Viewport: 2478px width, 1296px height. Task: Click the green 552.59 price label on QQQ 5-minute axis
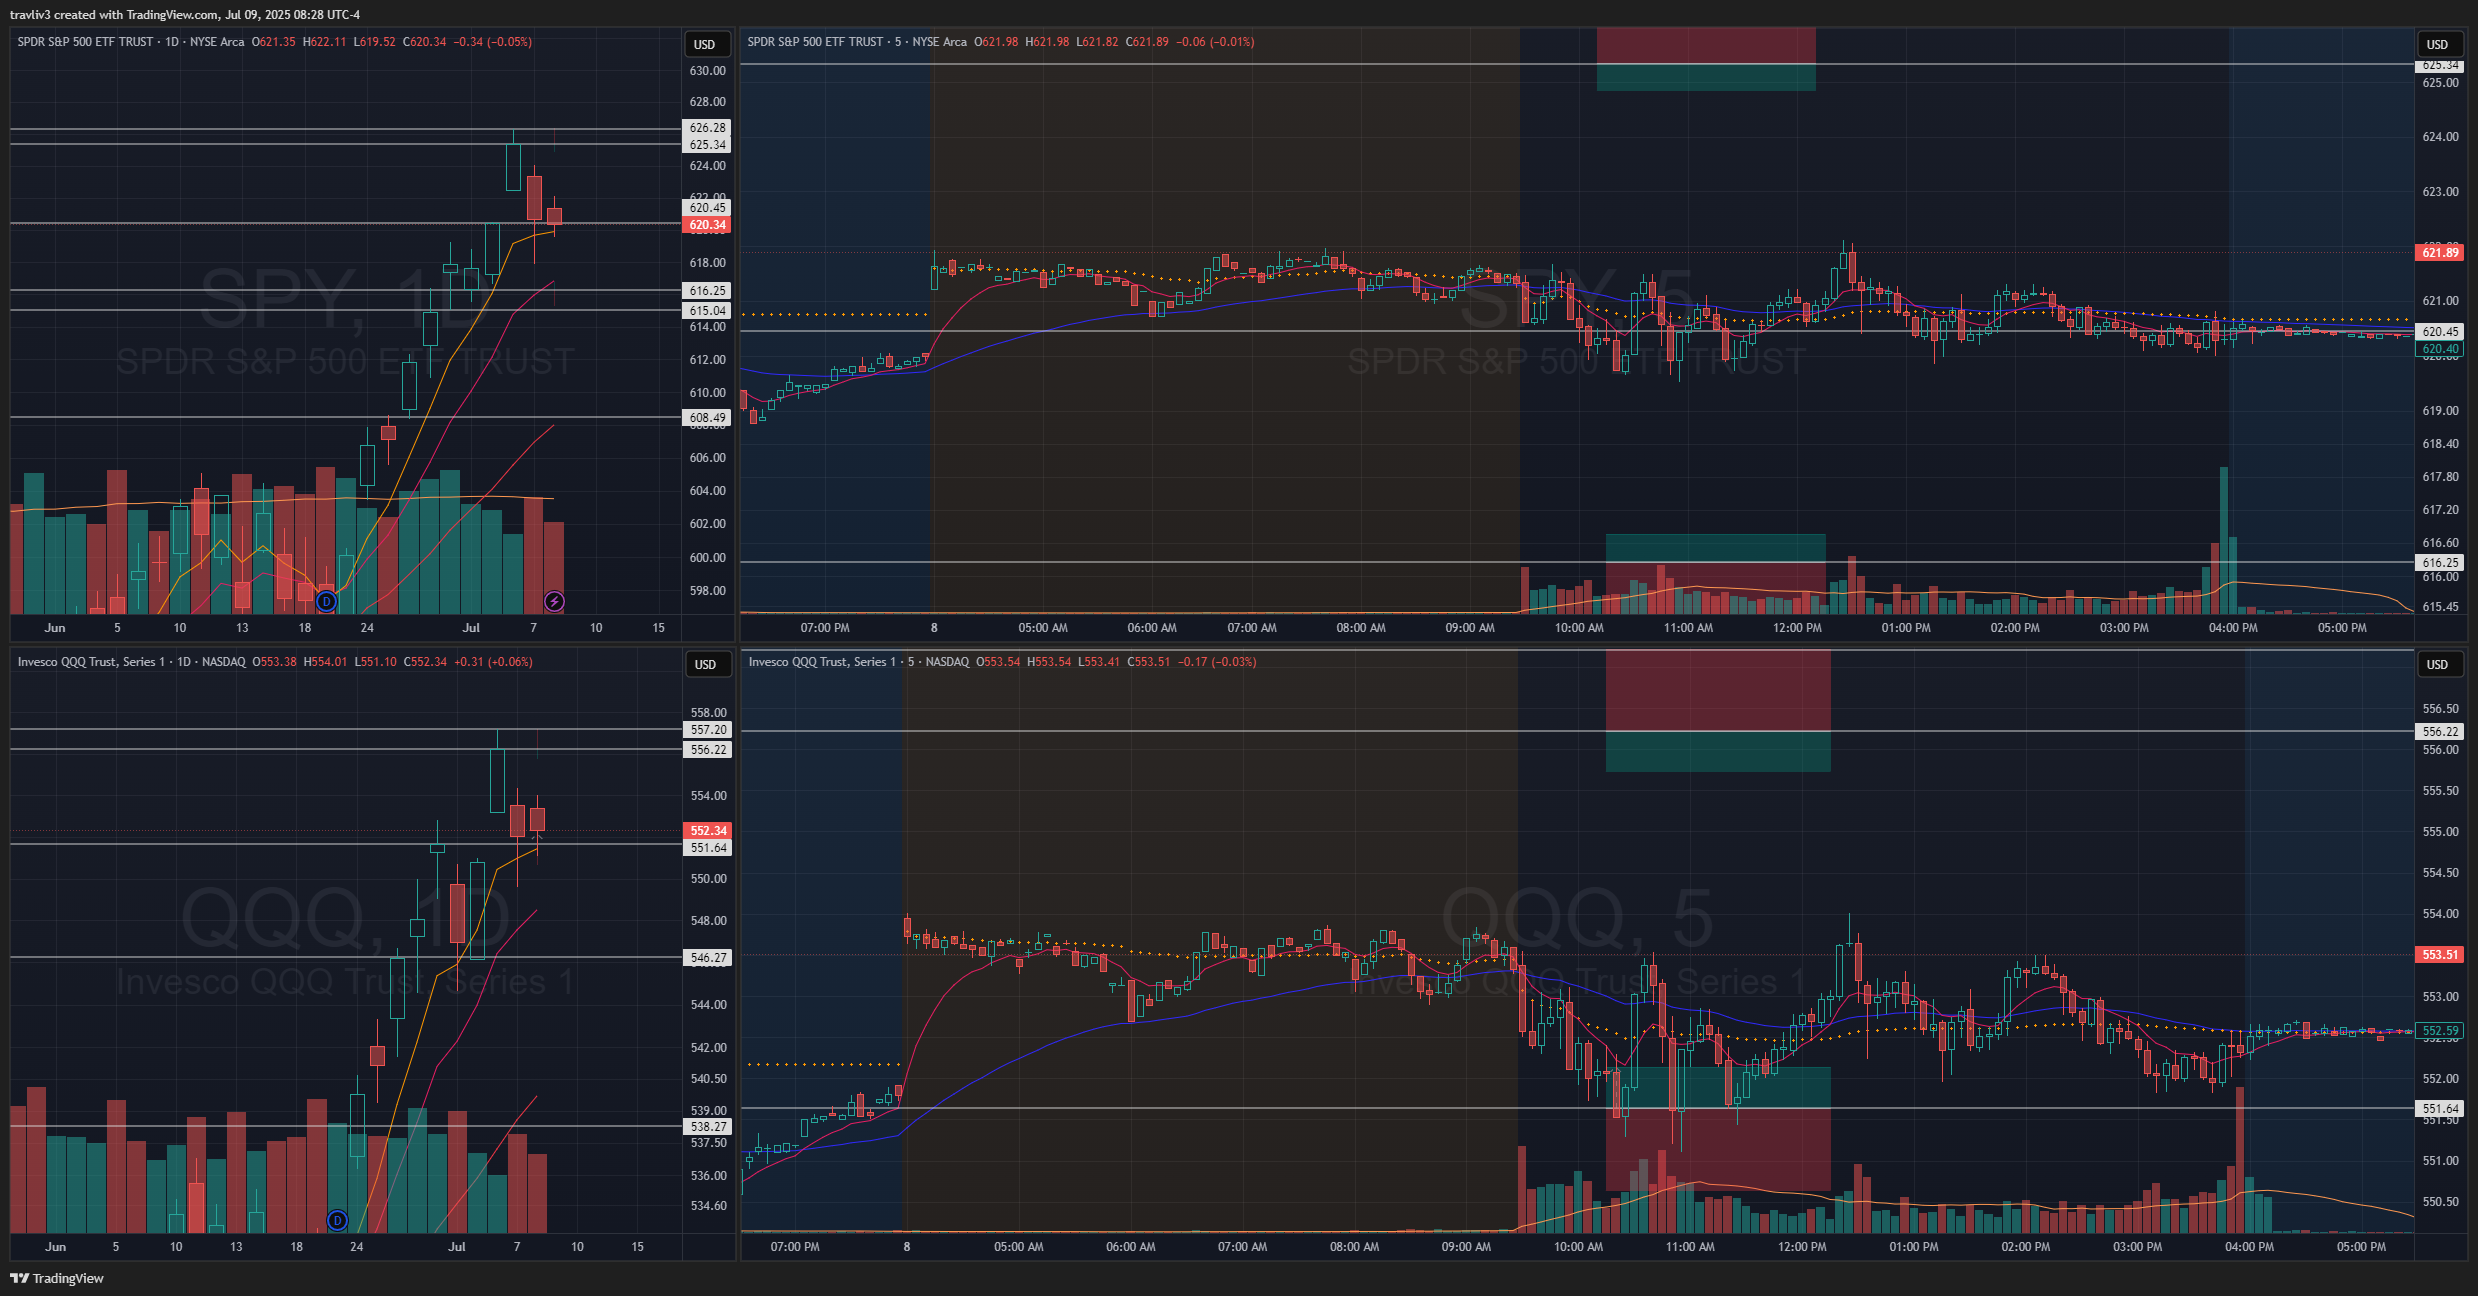[x=2440, y=1030]
